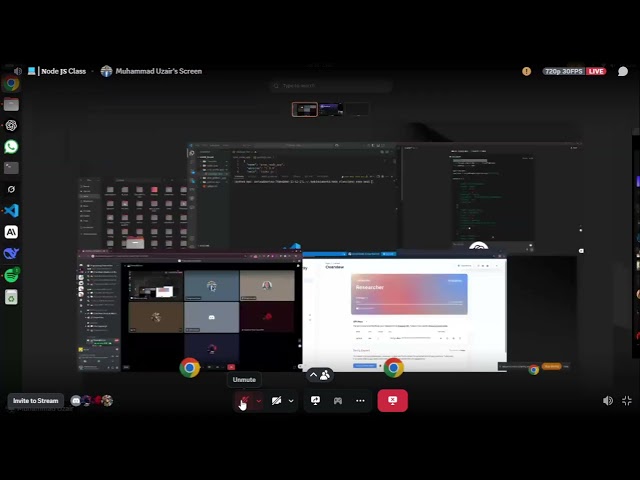
Task: Open the blue whale app in dock
Action: pyautogui.click(x=11, y=253)
